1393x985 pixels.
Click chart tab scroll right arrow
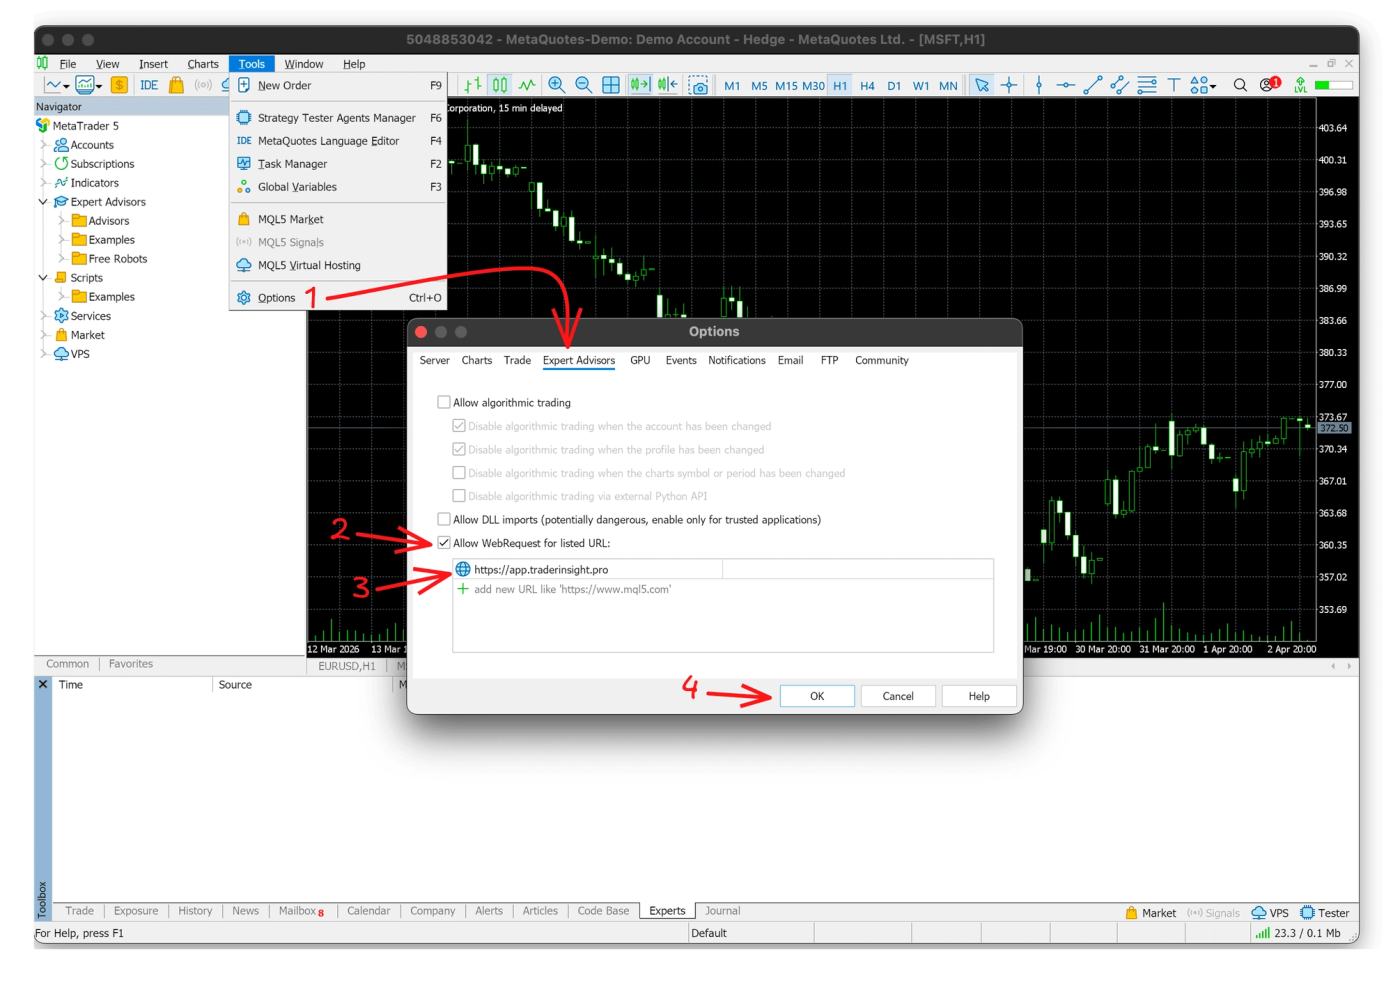click(1349, 666)
